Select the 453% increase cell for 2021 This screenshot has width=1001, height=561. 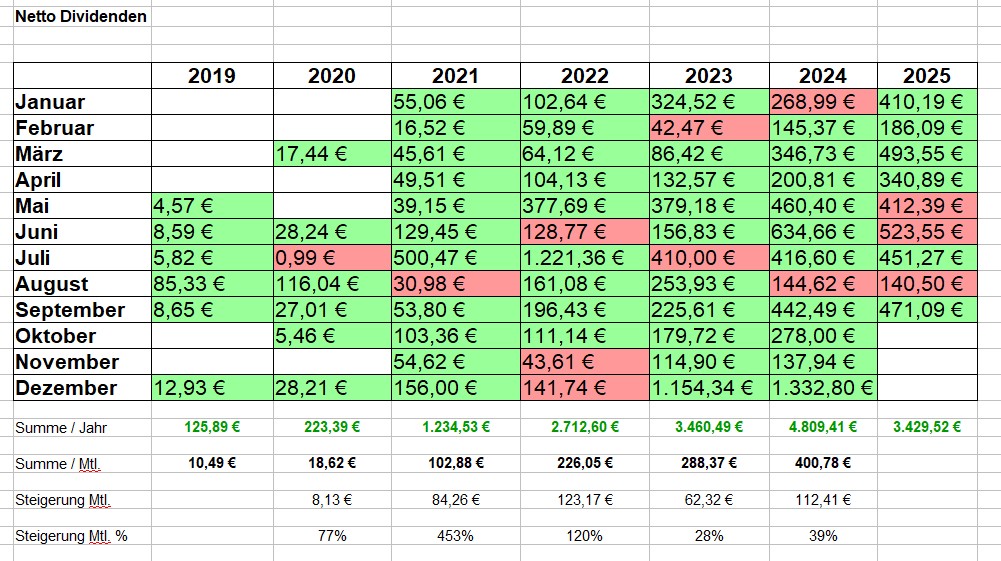(x=455, y=535)
